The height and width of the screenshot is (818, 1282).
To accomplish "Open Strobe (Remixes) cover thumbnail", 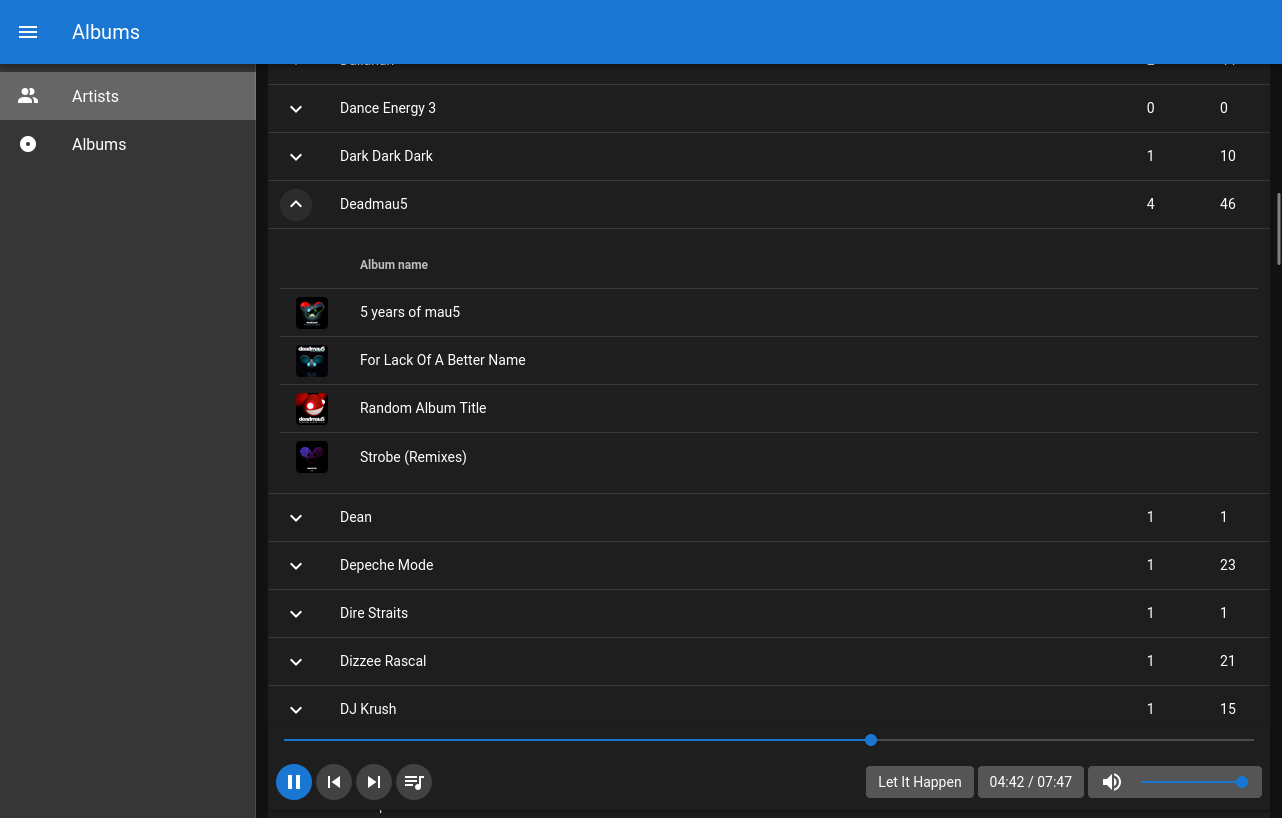I will pyautogui.click(x=312, y=457).
